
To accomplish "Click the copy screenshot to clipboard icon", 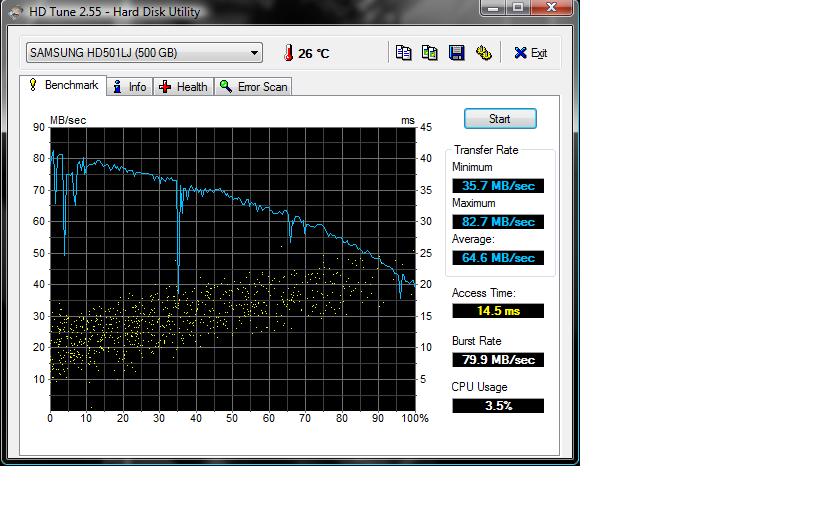I will coord(430,52).
